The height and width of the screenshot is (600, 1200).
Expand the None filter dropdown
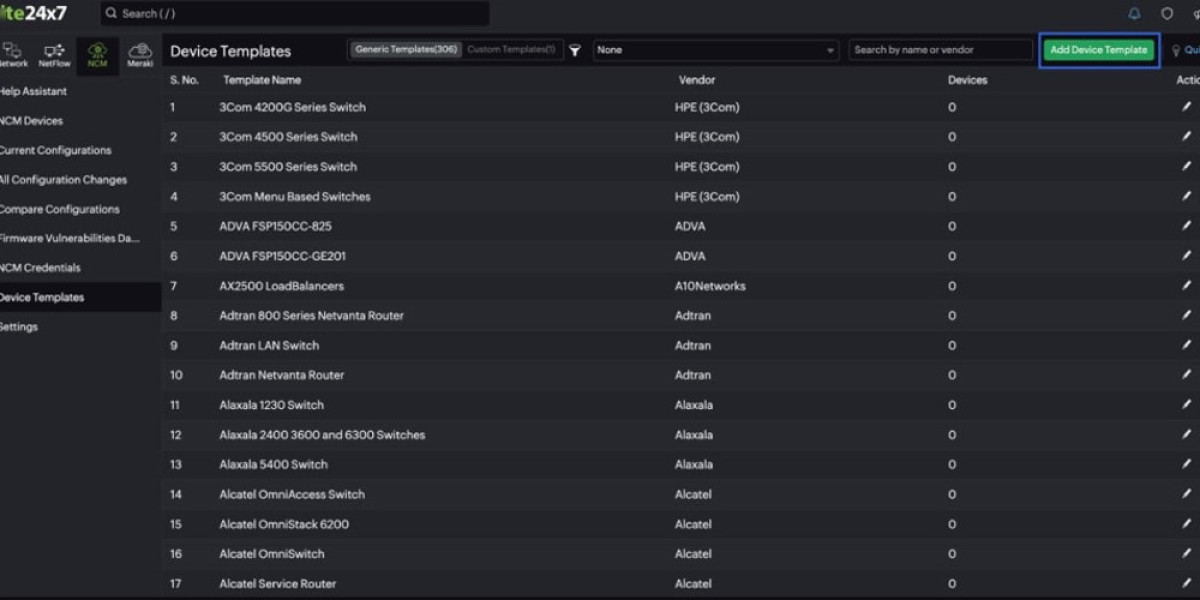[x=716, y=50]
